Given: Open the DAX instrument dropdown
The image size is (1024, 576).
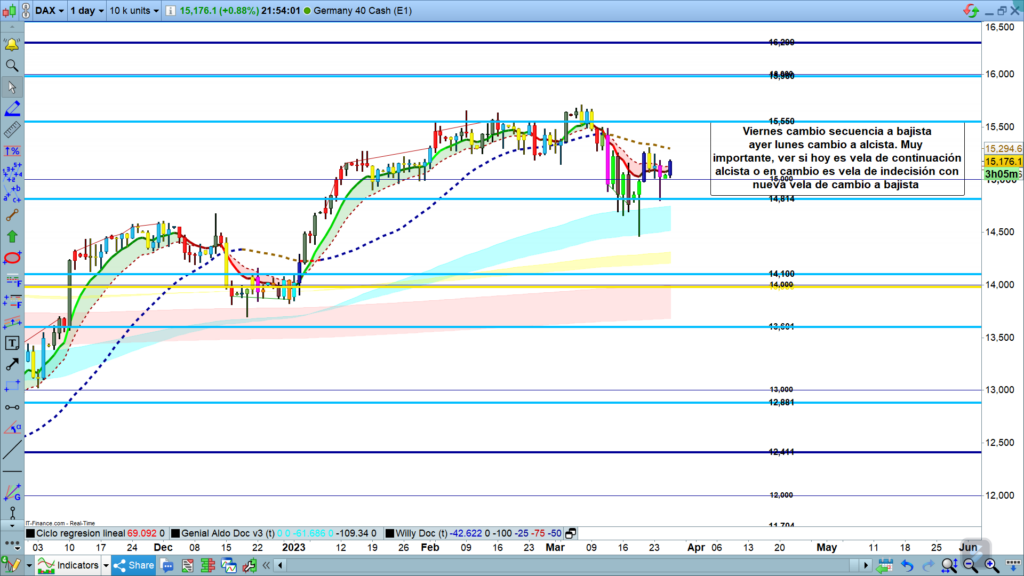Looking at the screenshot, I should click(50, 10).
